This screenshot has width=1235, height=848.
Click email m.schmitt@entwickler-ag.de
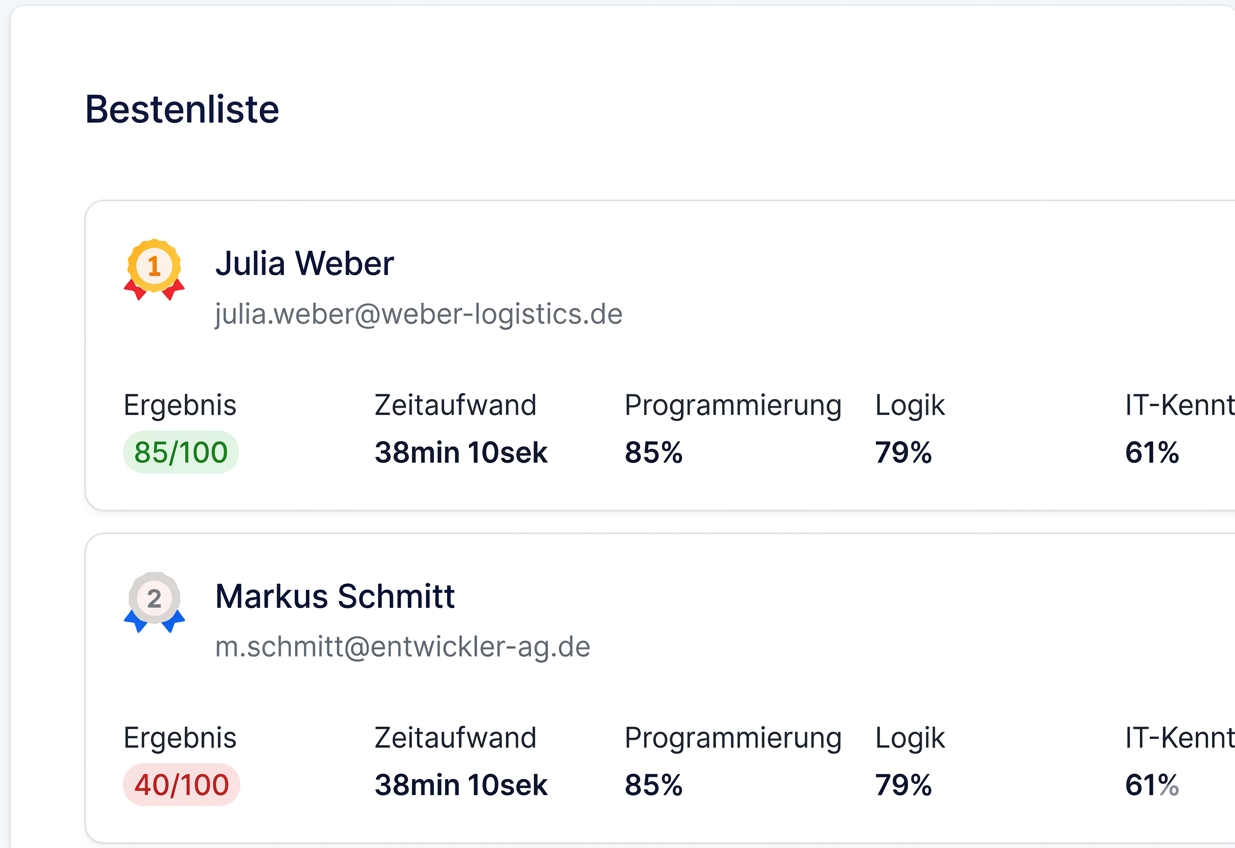point(403,646)
